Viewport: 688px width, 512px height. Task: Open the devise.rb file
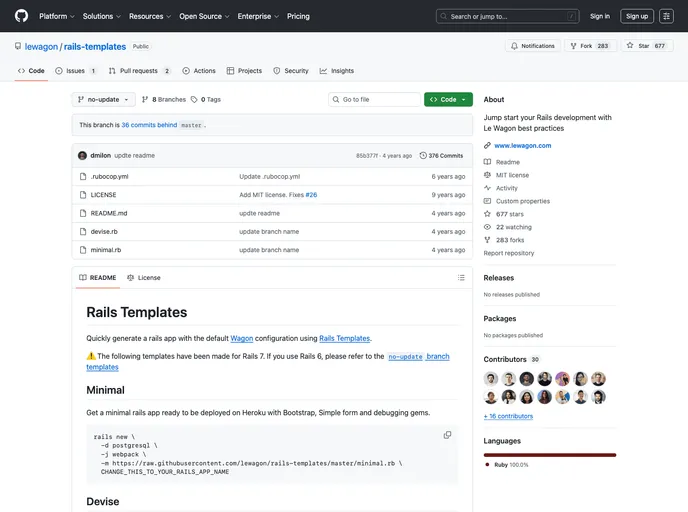pyautogui.click(x=105, y=231)
